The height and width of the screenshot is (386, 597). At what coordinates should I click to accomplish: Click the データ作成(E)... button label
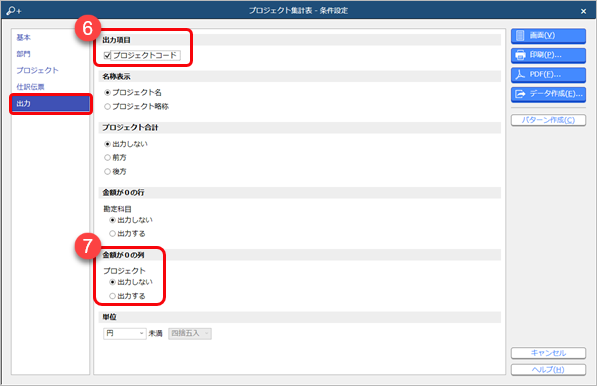(x=556, y=94)
